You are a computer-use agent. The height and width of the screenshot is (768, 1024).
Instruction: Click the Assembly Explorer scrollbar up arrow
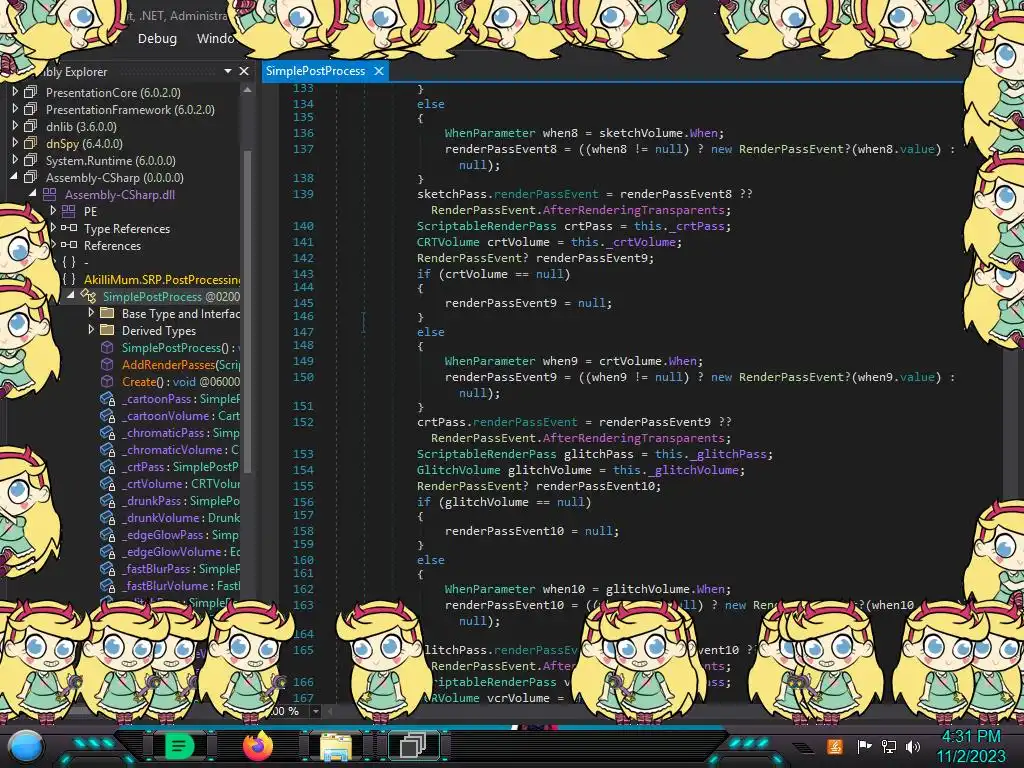(248, 91)
